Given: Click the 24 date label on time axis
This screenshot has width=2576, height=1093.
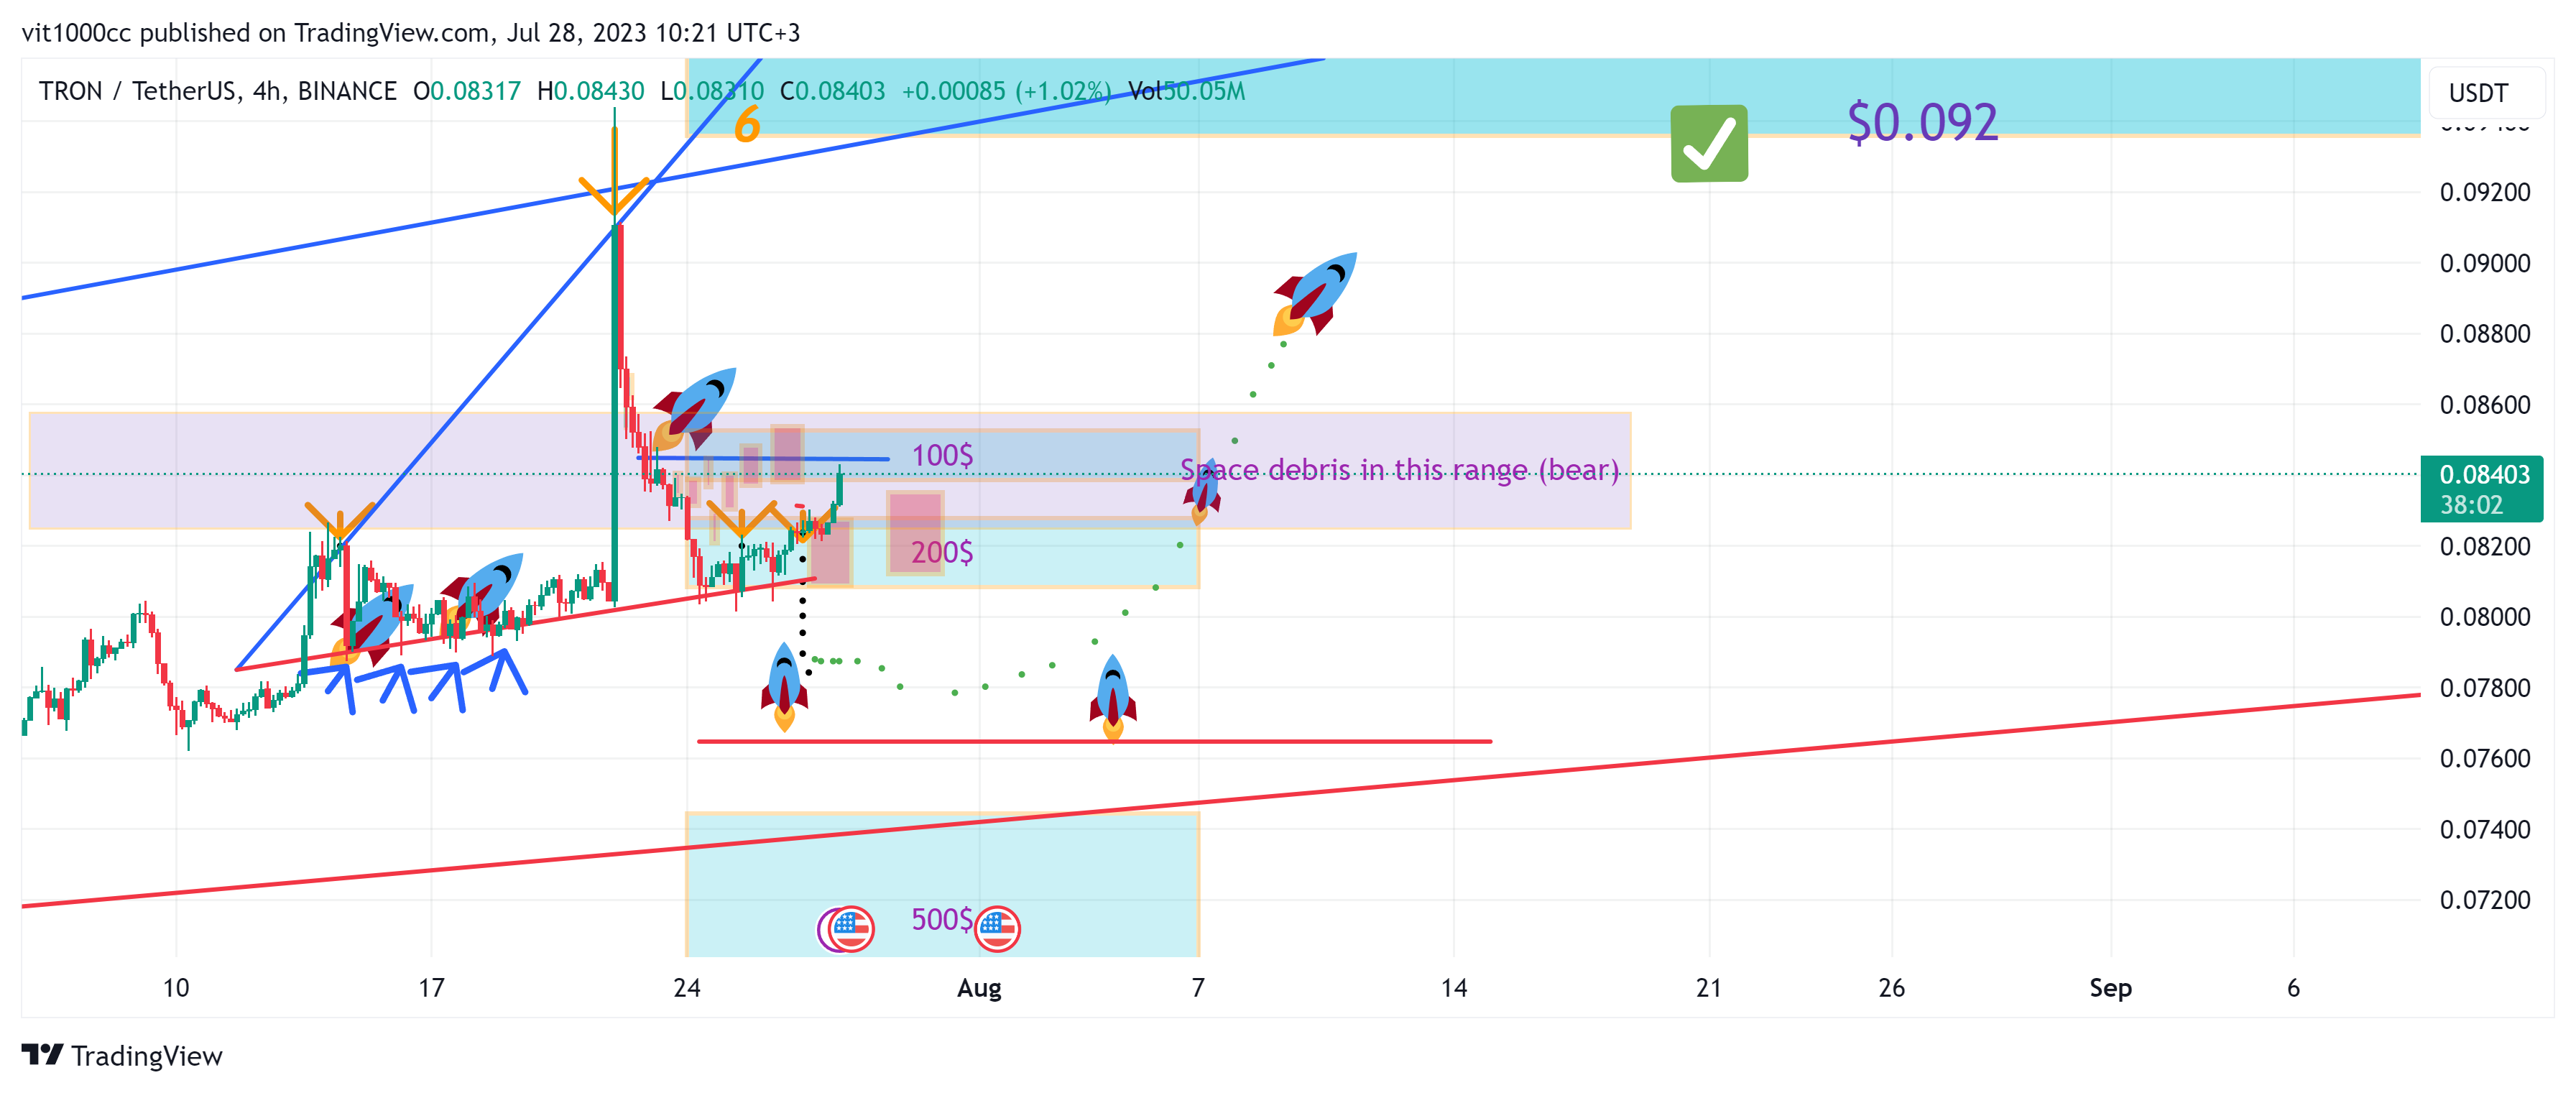Looking at the screenshot, I should click(x=687, y=989).
